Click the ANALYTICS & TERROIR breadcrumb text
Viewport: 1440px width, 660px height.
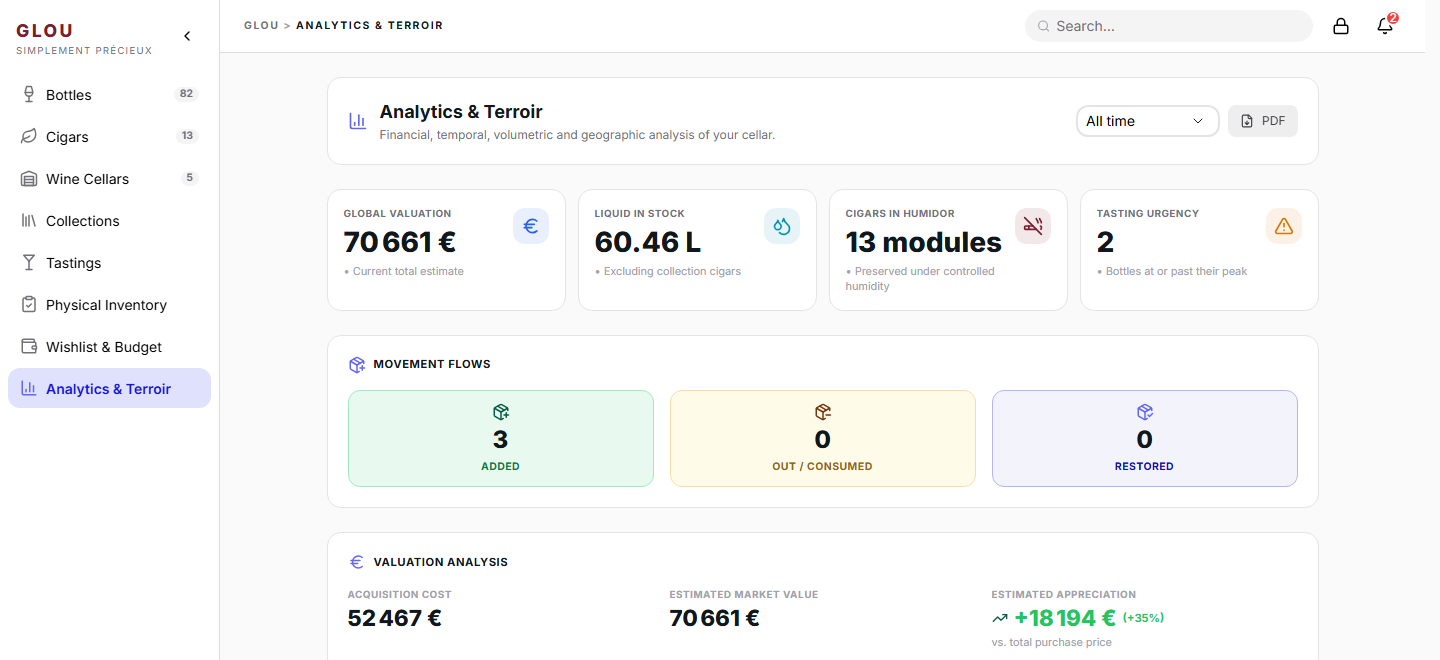click(x=370, y=25)
